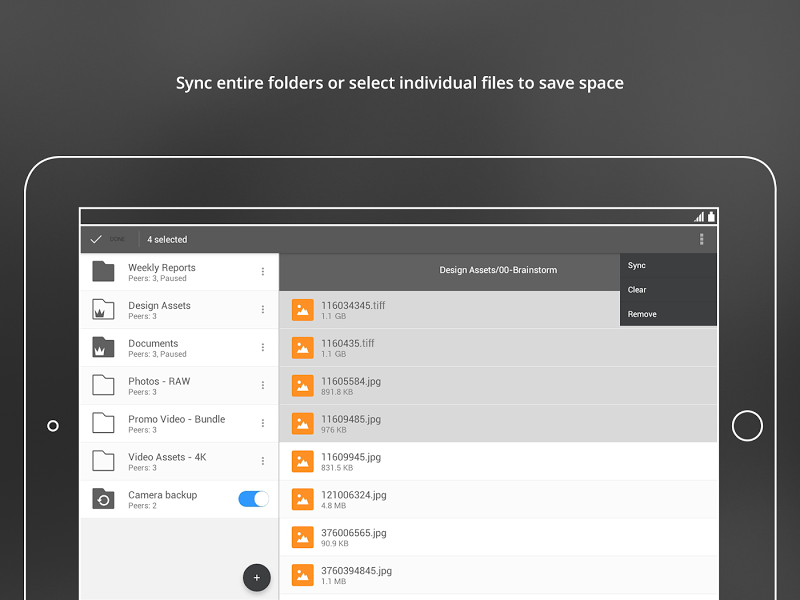Select file 376006565.jpg by its name
Viewport: 800px width, 600px height.
354,533
